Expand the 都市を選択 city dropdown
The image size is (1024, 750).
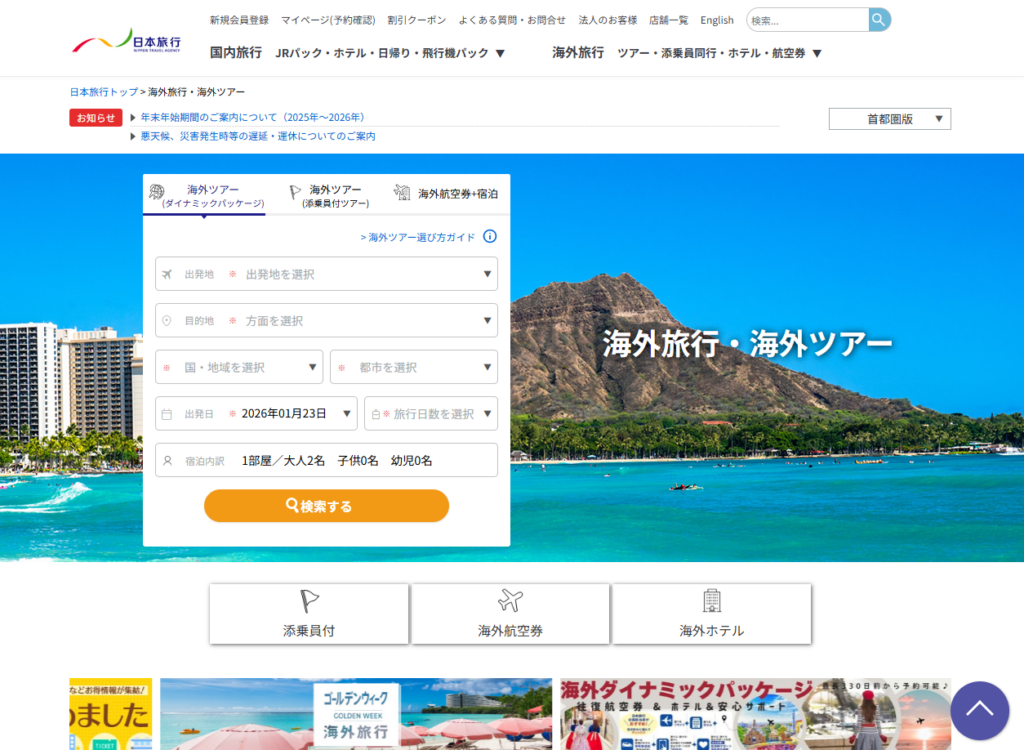click(414, 367)
